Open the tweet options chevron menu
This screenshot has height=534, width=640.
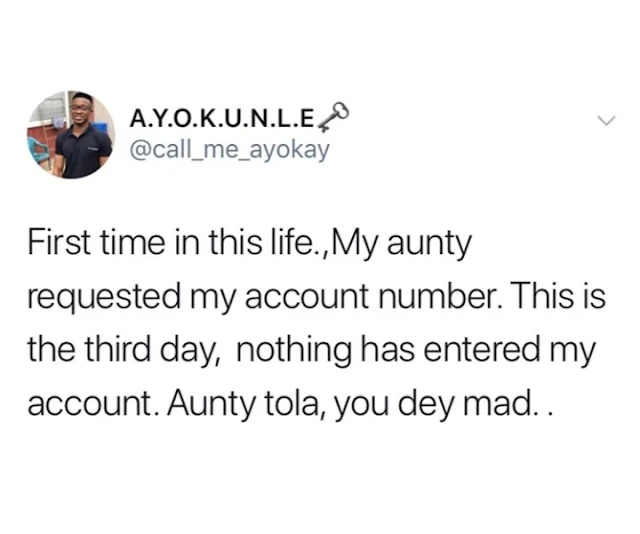(x=606, y=120)
